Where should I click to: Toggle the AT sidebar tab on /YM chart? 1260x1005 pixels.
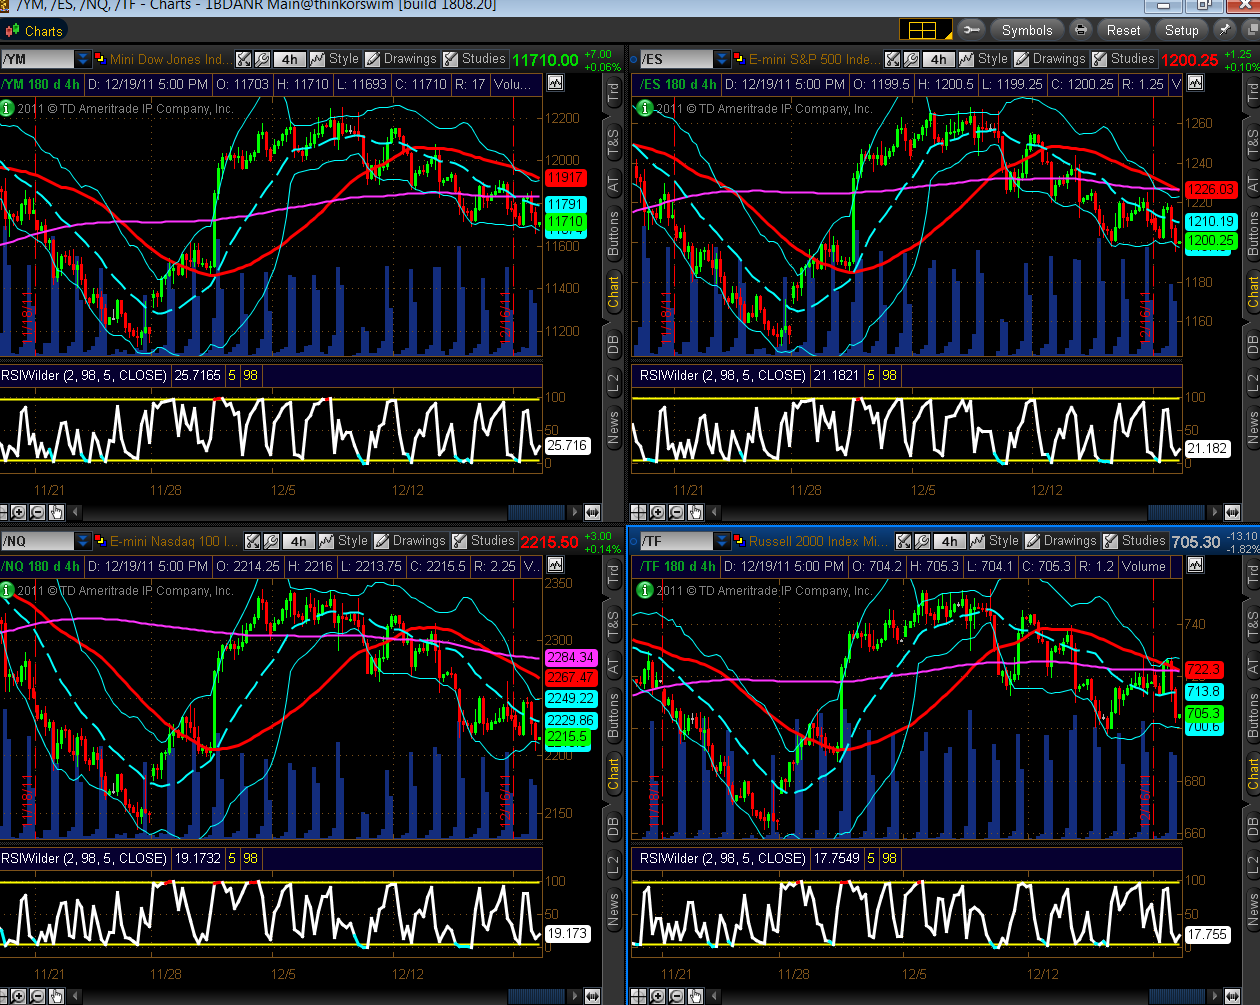(613, 185)
